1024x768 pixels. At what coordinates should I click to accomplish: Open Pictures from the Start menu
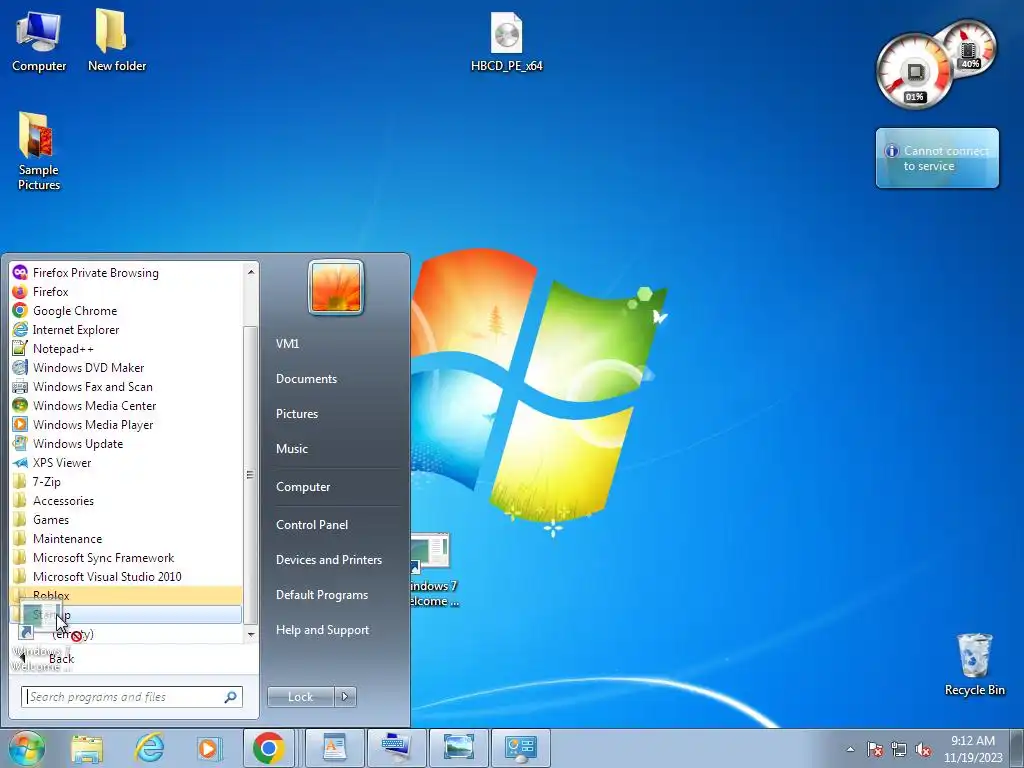click(x=297, y=414)
